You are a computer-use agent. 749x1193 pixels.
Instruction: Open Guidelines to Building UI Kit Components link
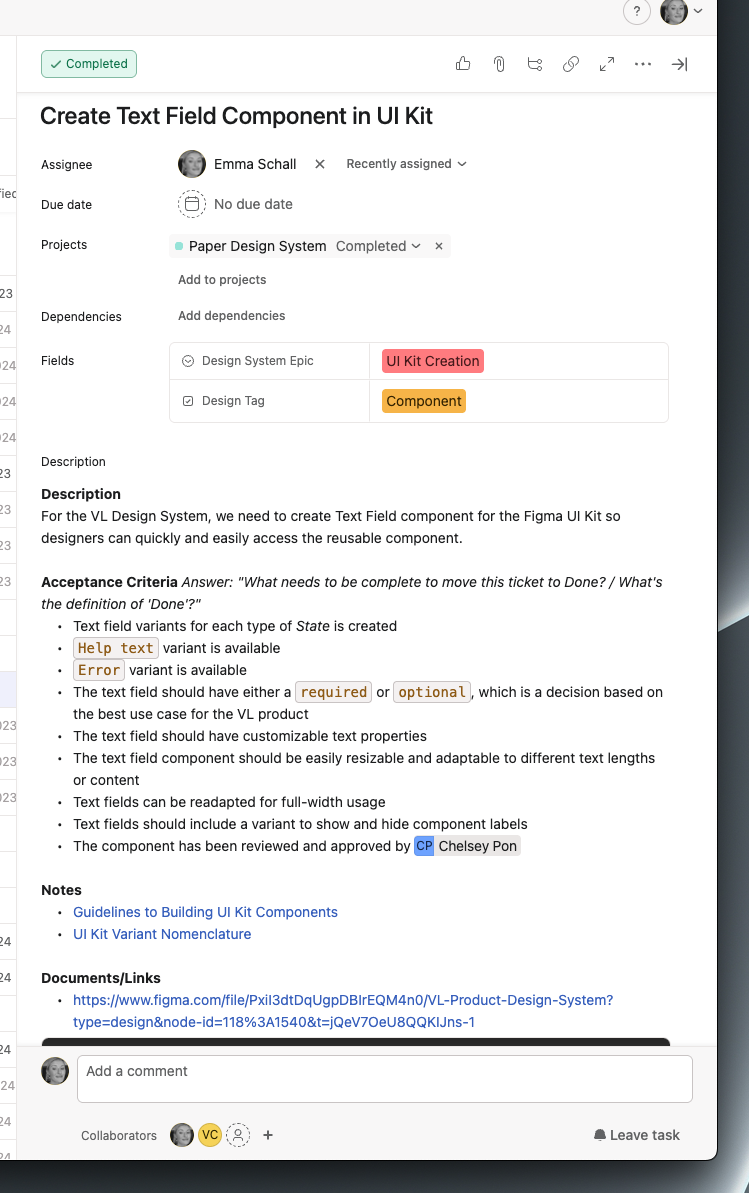pyautogui.click(x=205, y=912)
